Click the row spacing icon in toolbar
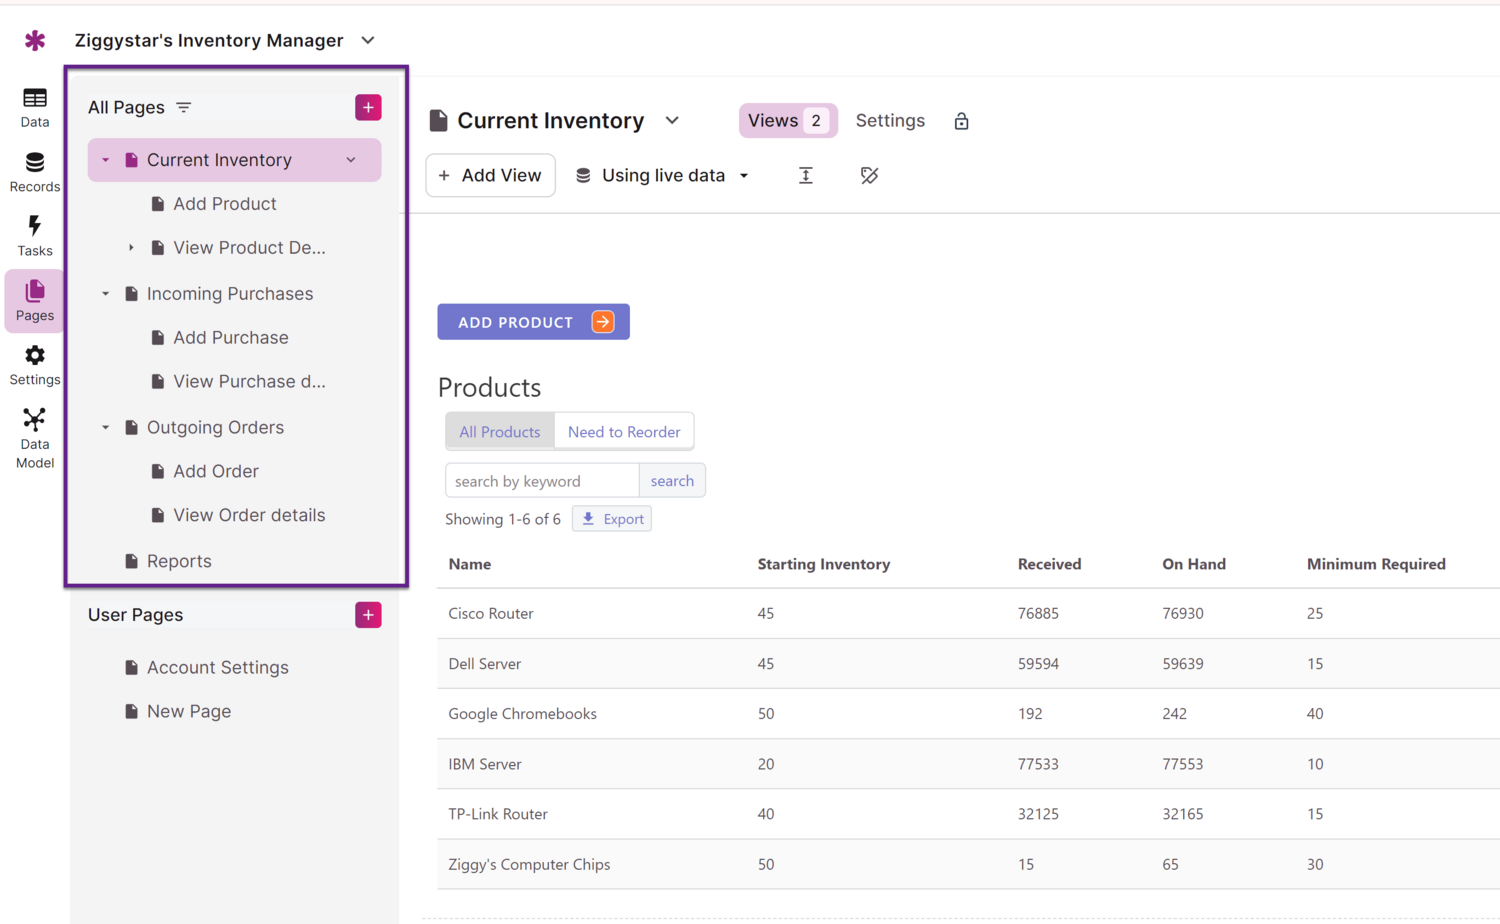Image resolution: width=1500 pixels, height=924 pixels. (x=806, y=176)
